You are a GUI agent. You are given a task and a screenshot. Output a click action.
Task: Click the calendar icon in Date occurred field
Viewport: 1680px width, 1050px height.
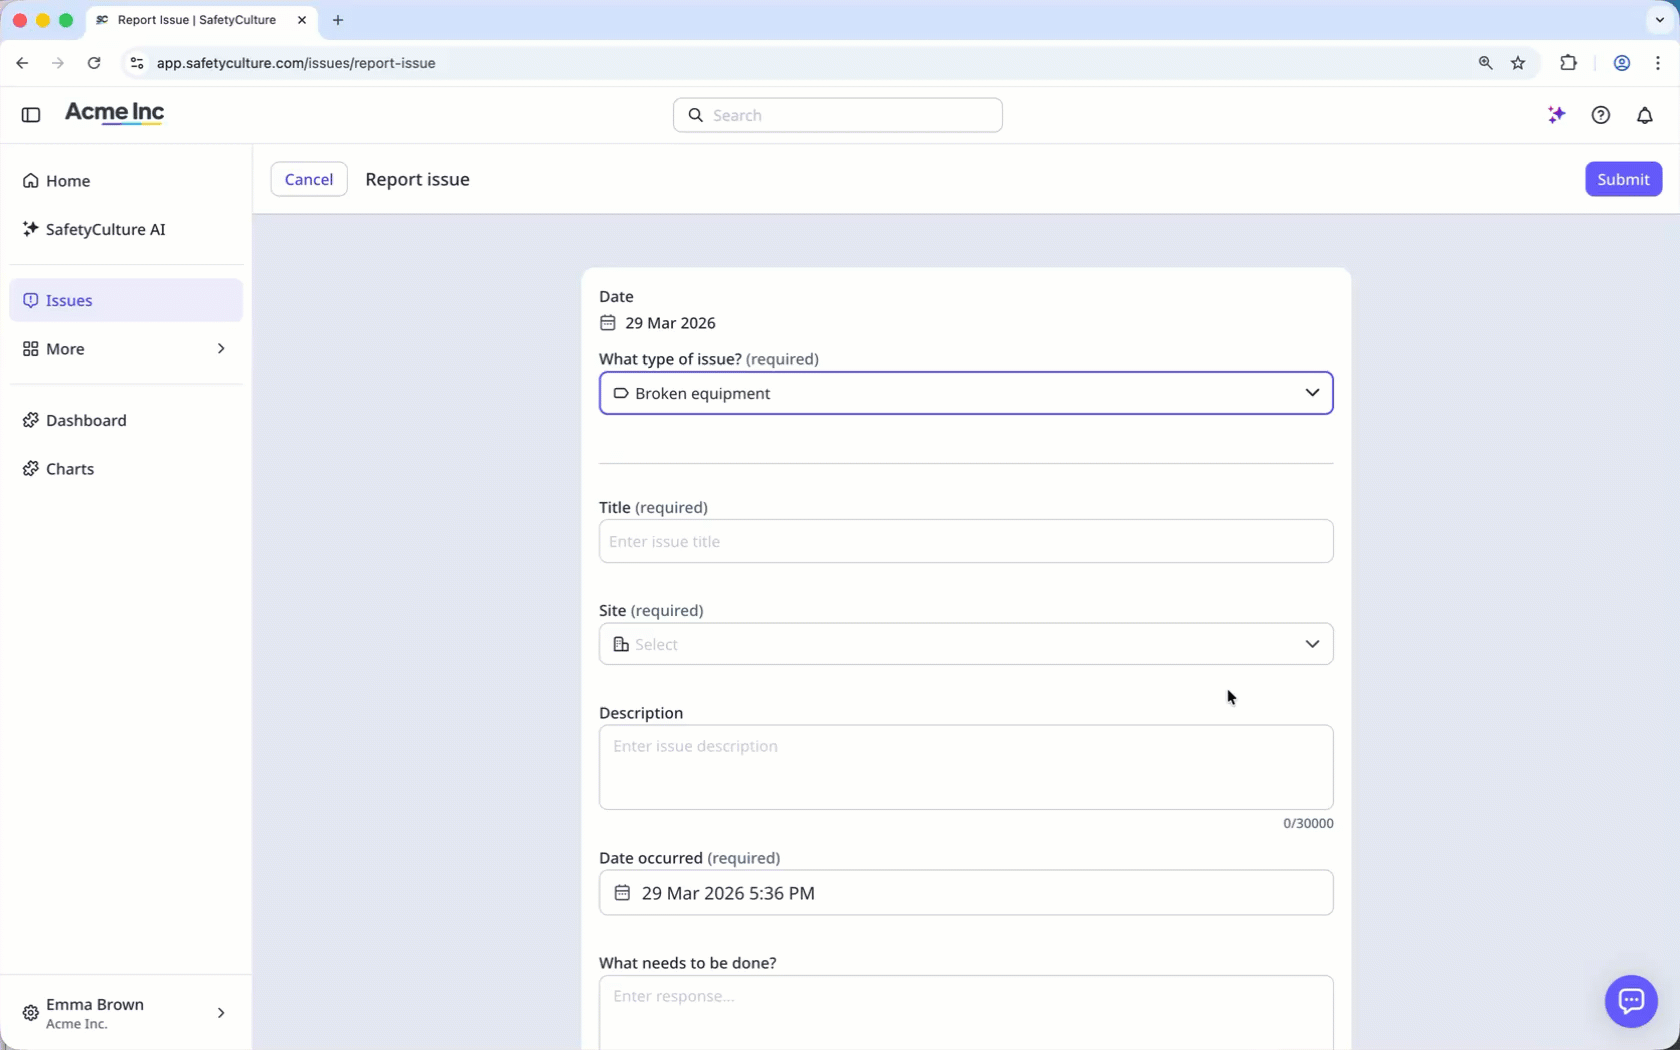622,893
